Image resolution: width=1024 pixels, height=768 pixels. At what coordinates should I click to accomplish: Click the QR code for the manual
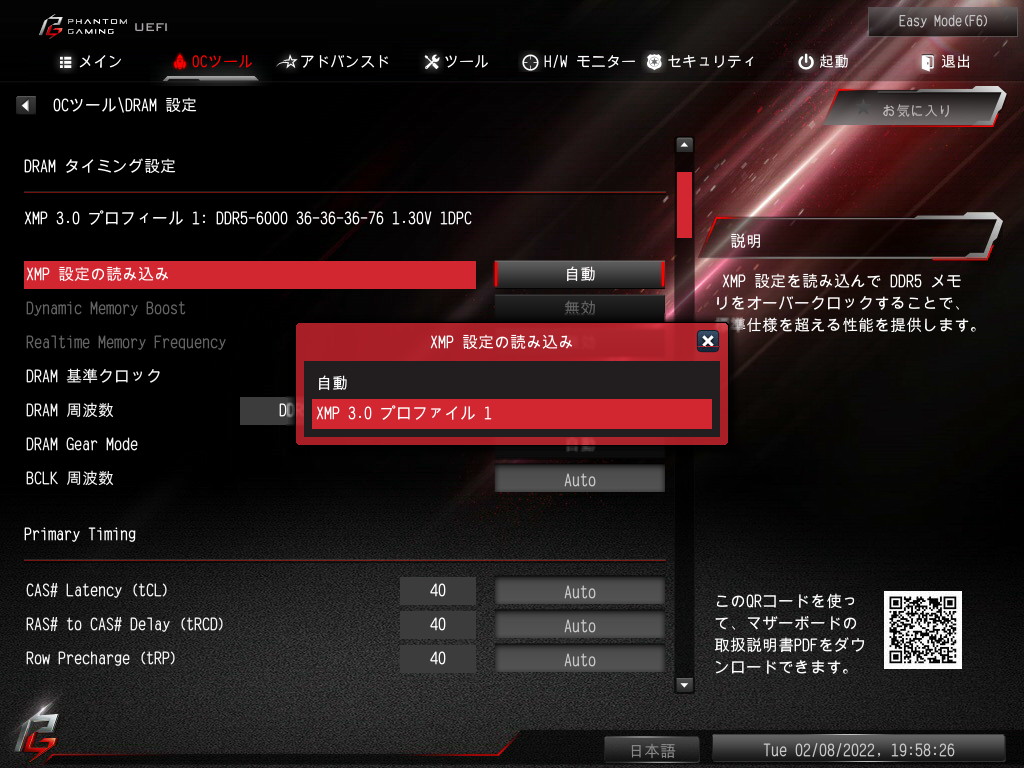point(922,630)
